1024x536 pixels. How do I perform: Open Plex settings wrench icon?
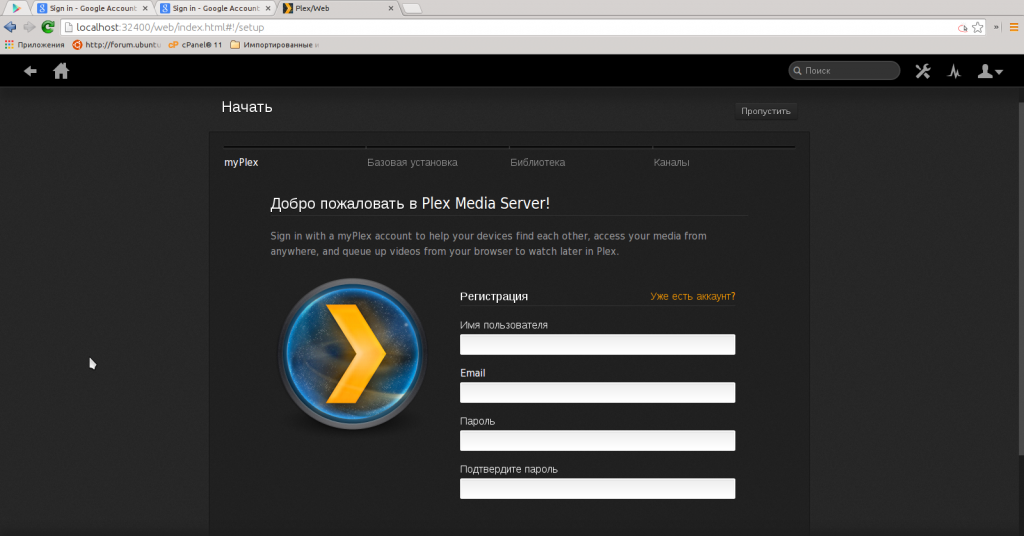tap(923, 71)
